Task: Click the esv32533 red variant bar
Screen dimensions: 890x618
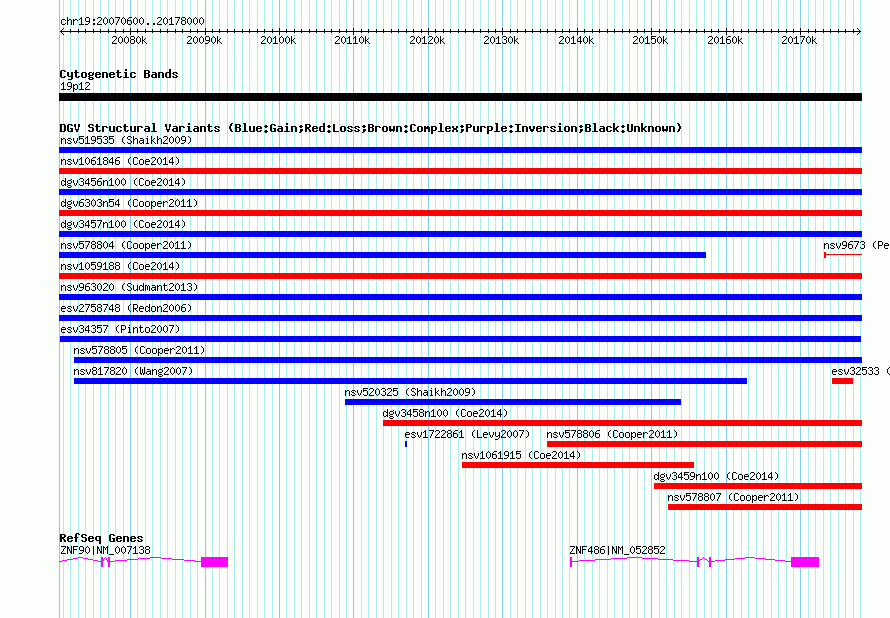Action: pos(842,381)
